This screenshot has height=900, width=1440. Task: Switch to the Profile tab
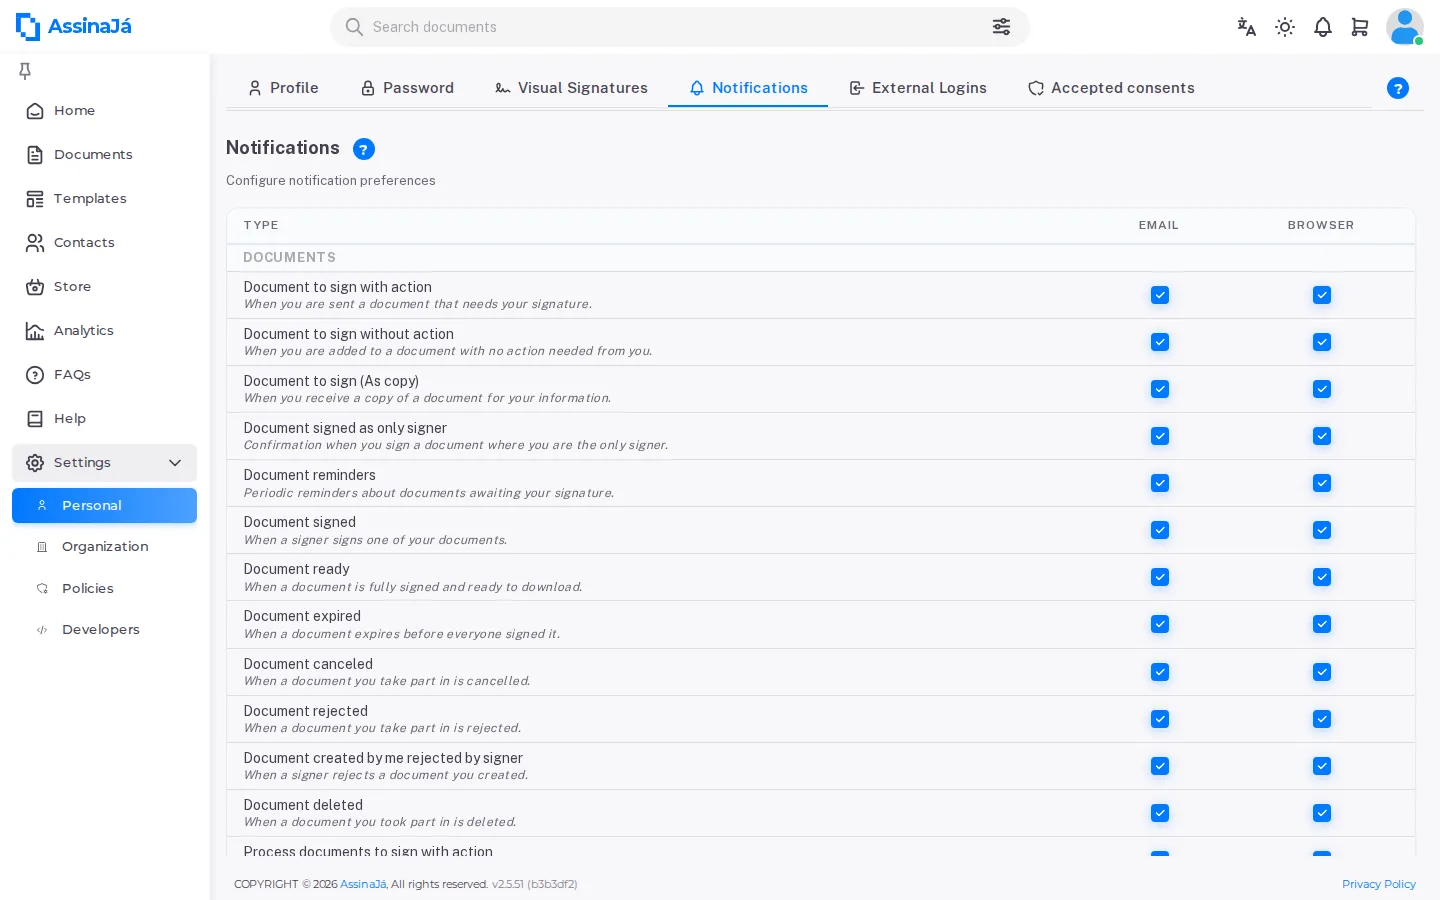(x=283, y=88)
